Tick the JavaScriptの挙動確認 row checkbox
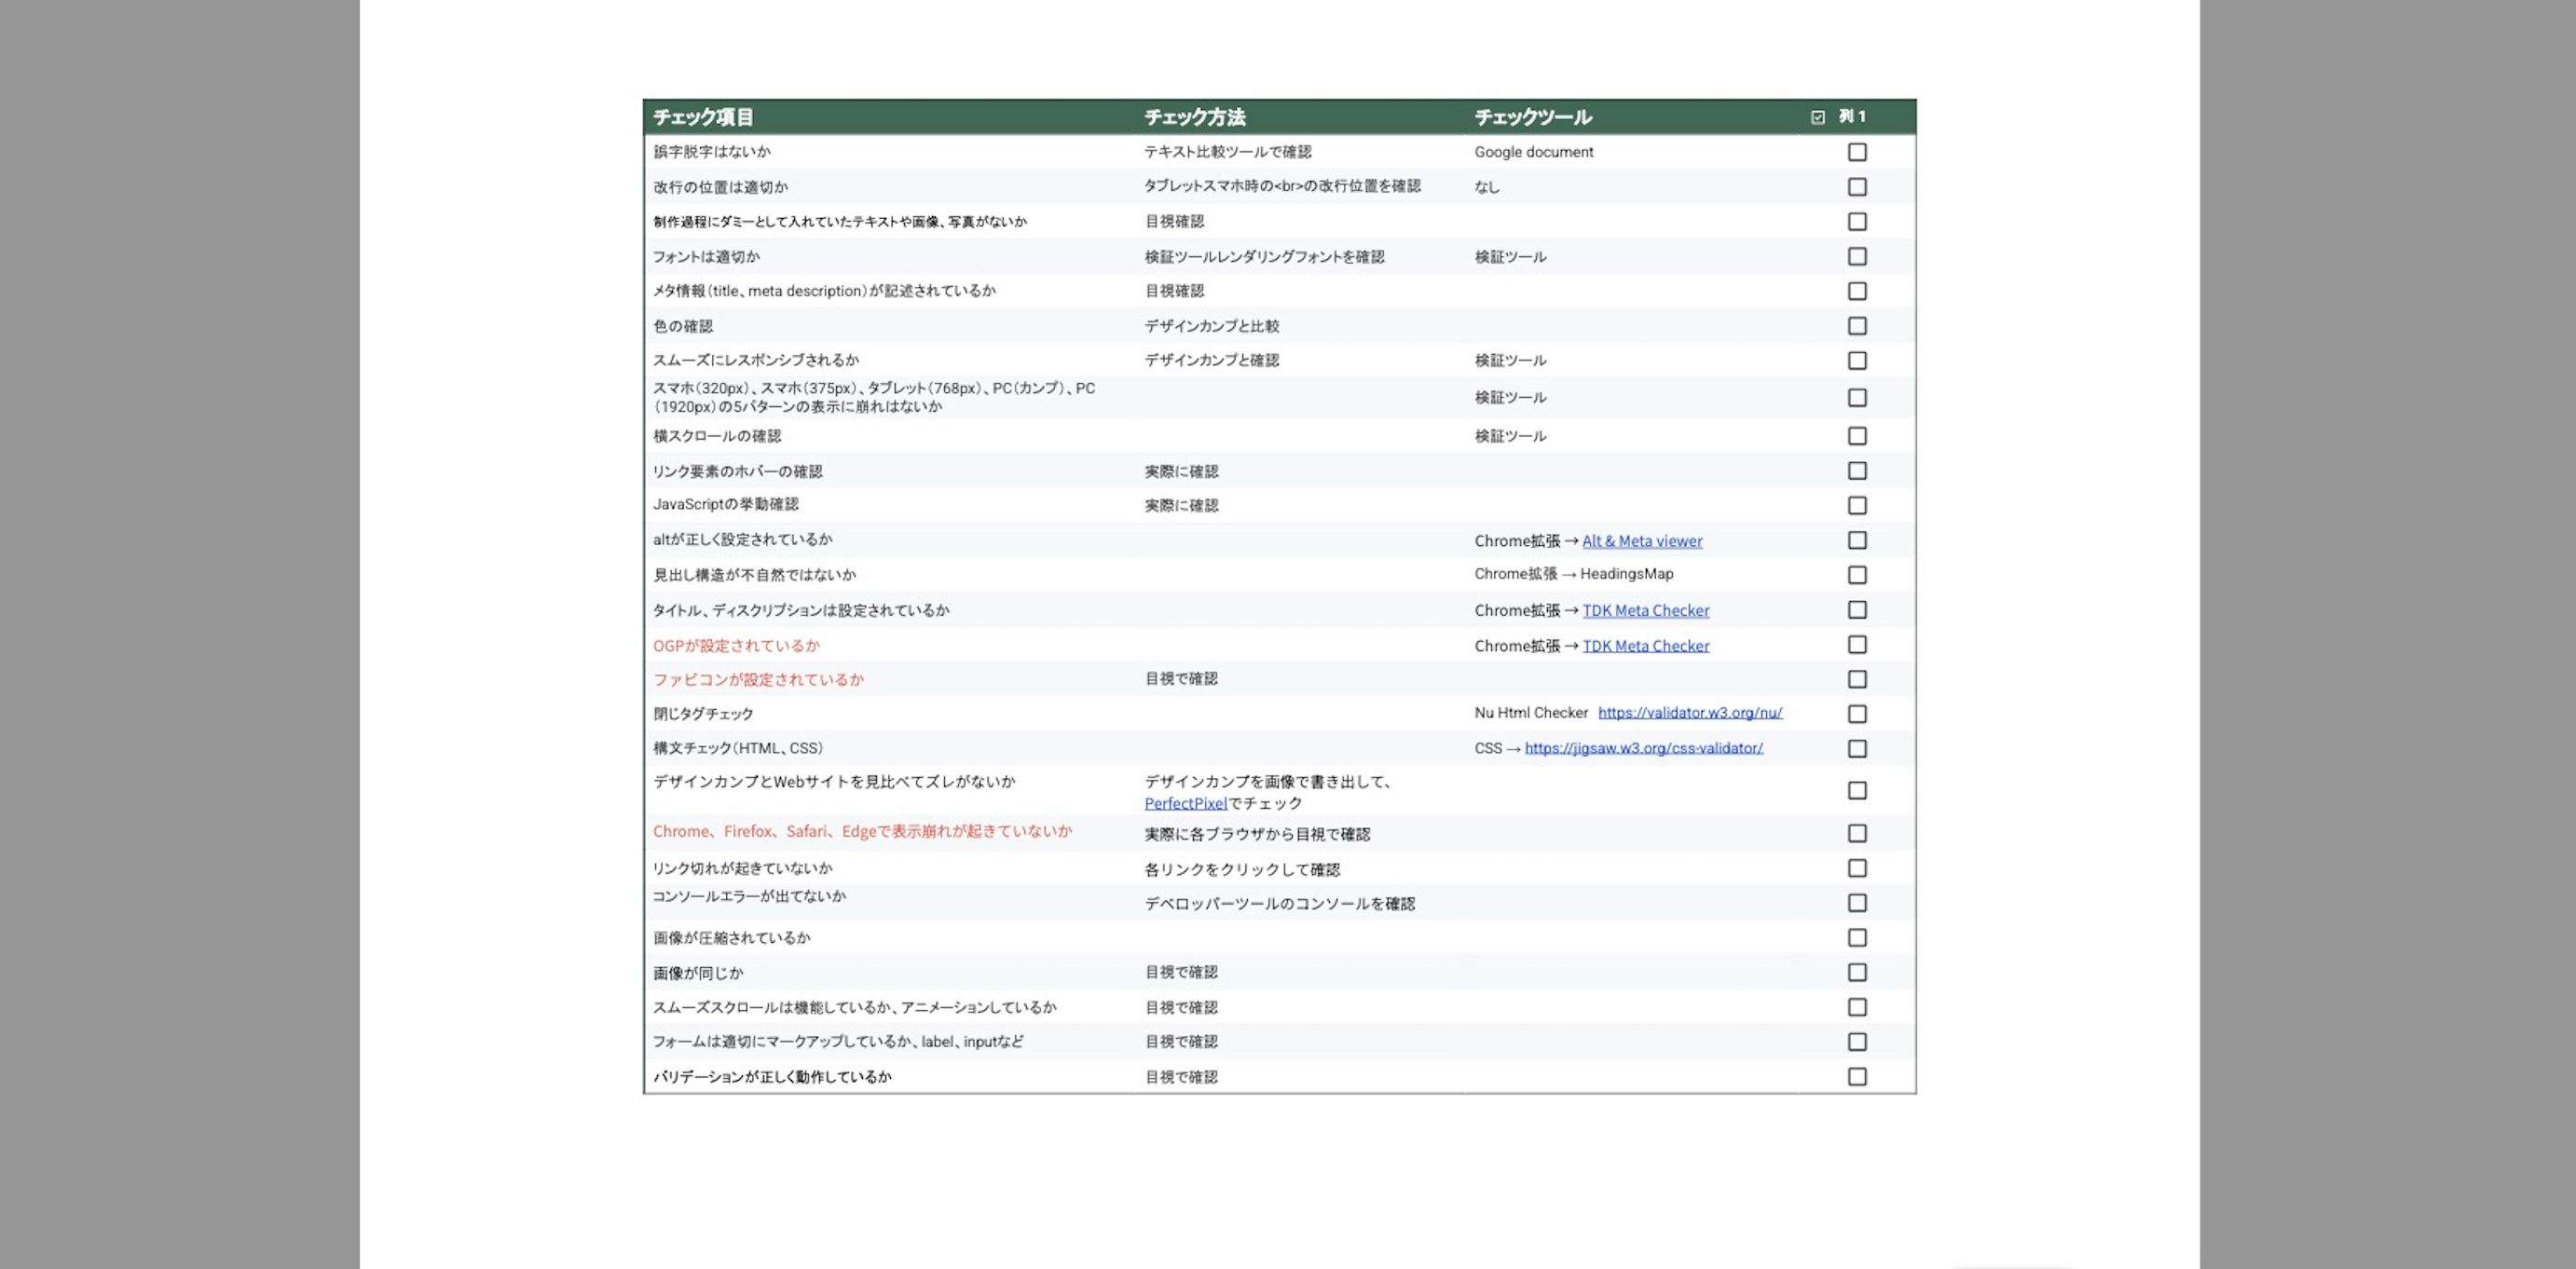 [1857, 506]
